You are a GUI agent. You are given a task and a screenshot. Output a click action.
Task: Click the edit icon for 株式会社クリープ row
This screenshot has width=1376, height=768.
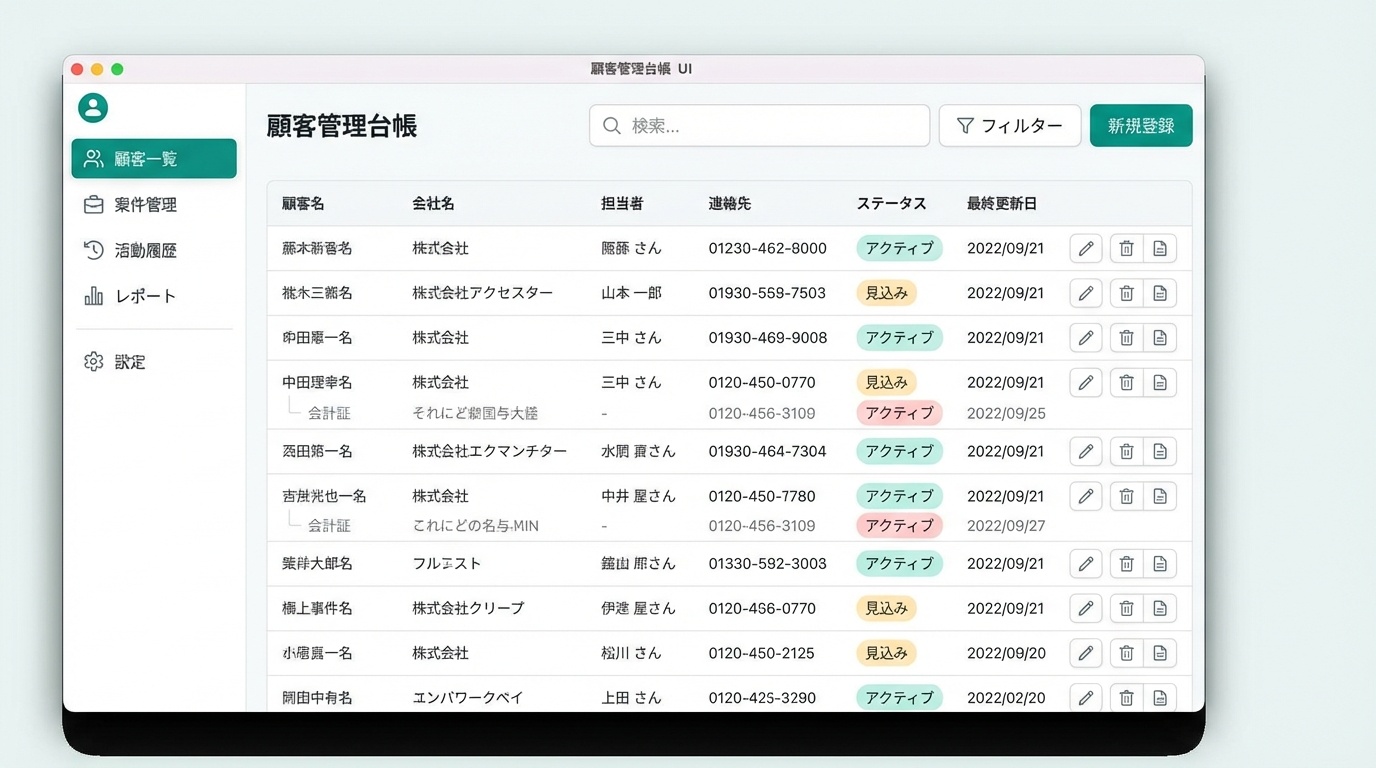click(1085, 608)
